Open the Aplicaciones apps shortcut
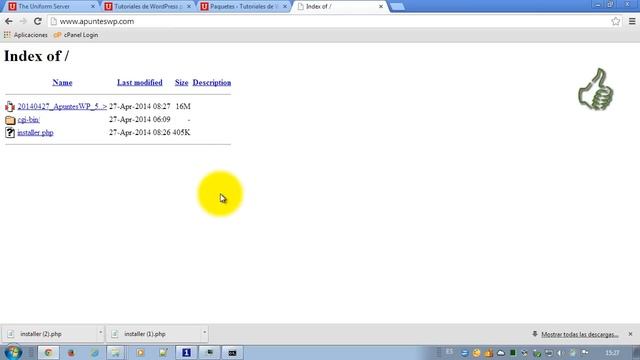The image size is (640, 360). point(25,35)
